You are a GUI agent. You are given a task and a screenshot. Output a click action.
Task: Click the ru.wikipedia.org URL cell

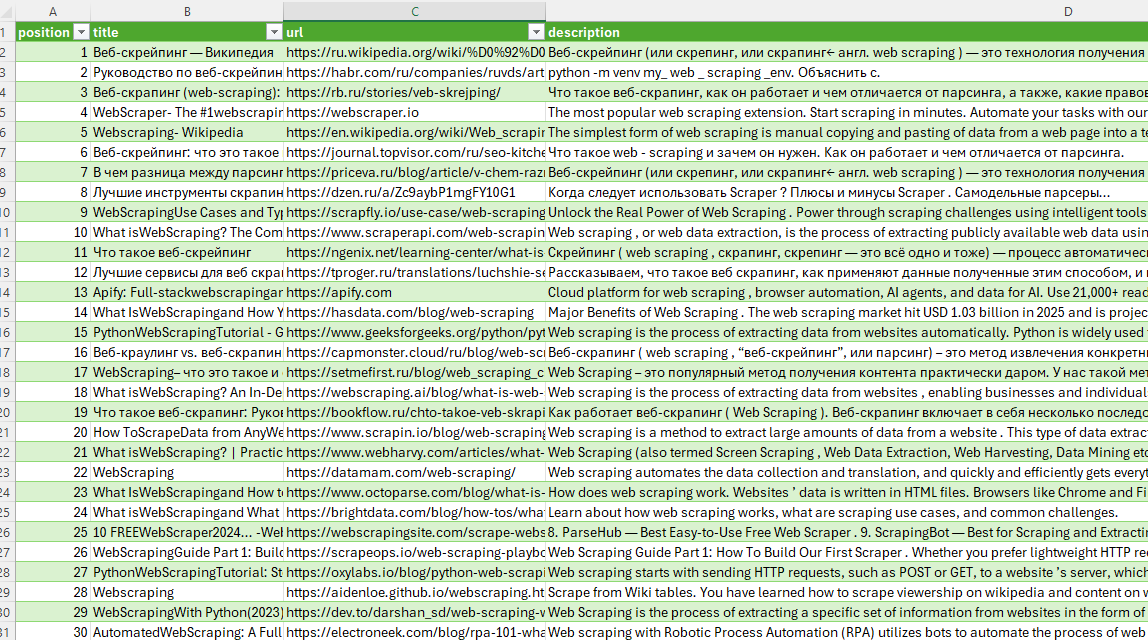(x=414, y=52)
